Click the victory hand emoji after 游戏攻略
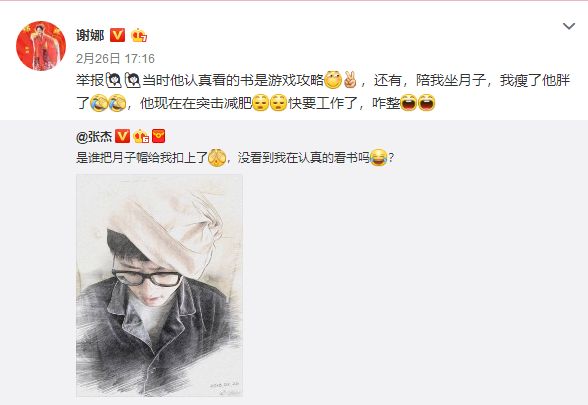This screenshot has height=405, width=588. (351, 80)
